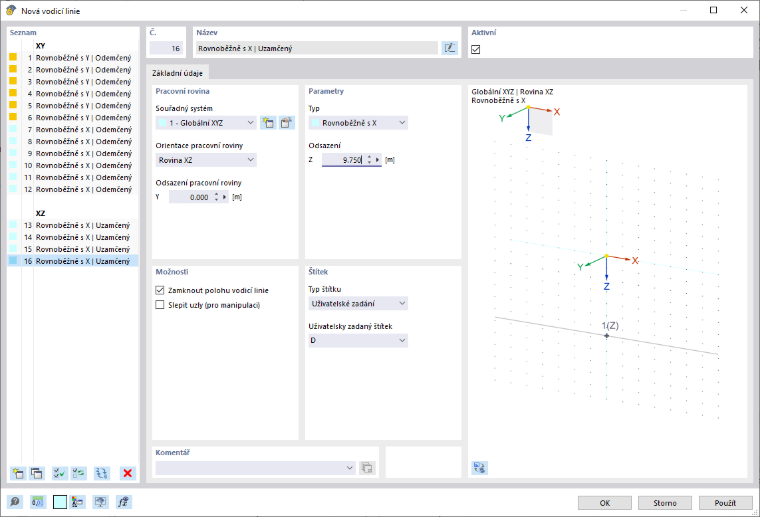Click the OK button
This screenshot has width=760, height=517.
tap(604, 503)
